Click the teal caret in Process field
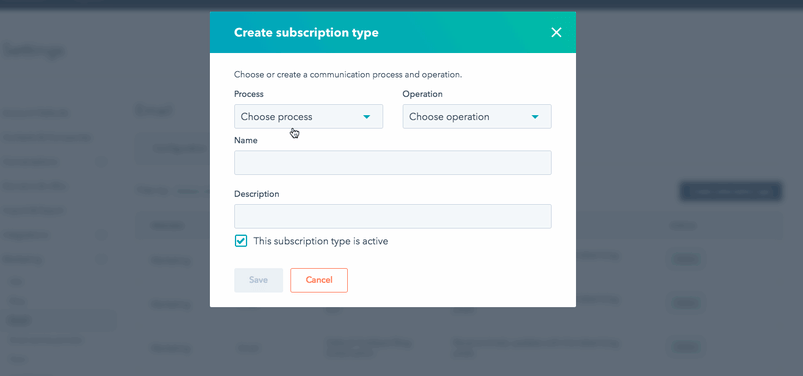The width and height of the screenshot is (803, 376). [367, 117]
